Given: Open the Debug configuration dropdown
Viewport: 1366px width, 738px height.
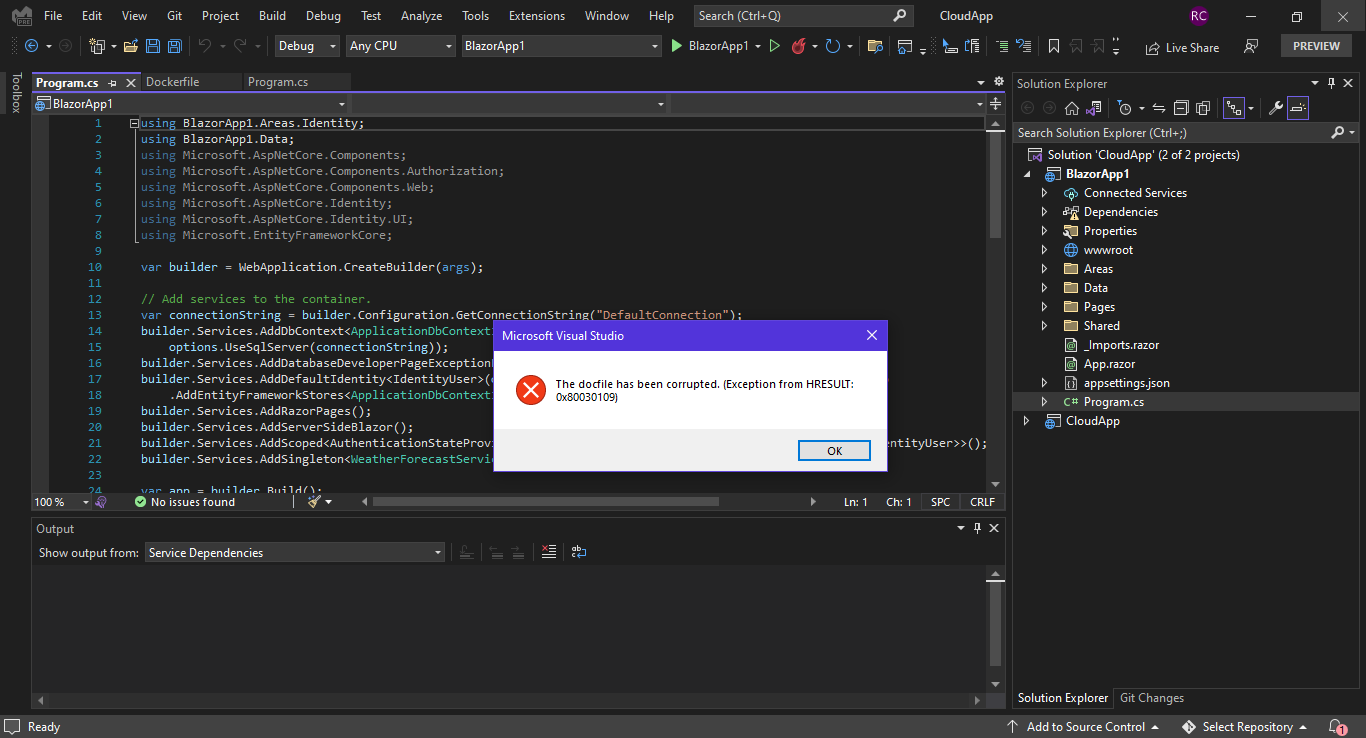Looking at the screenshot, I should [305, 46].
